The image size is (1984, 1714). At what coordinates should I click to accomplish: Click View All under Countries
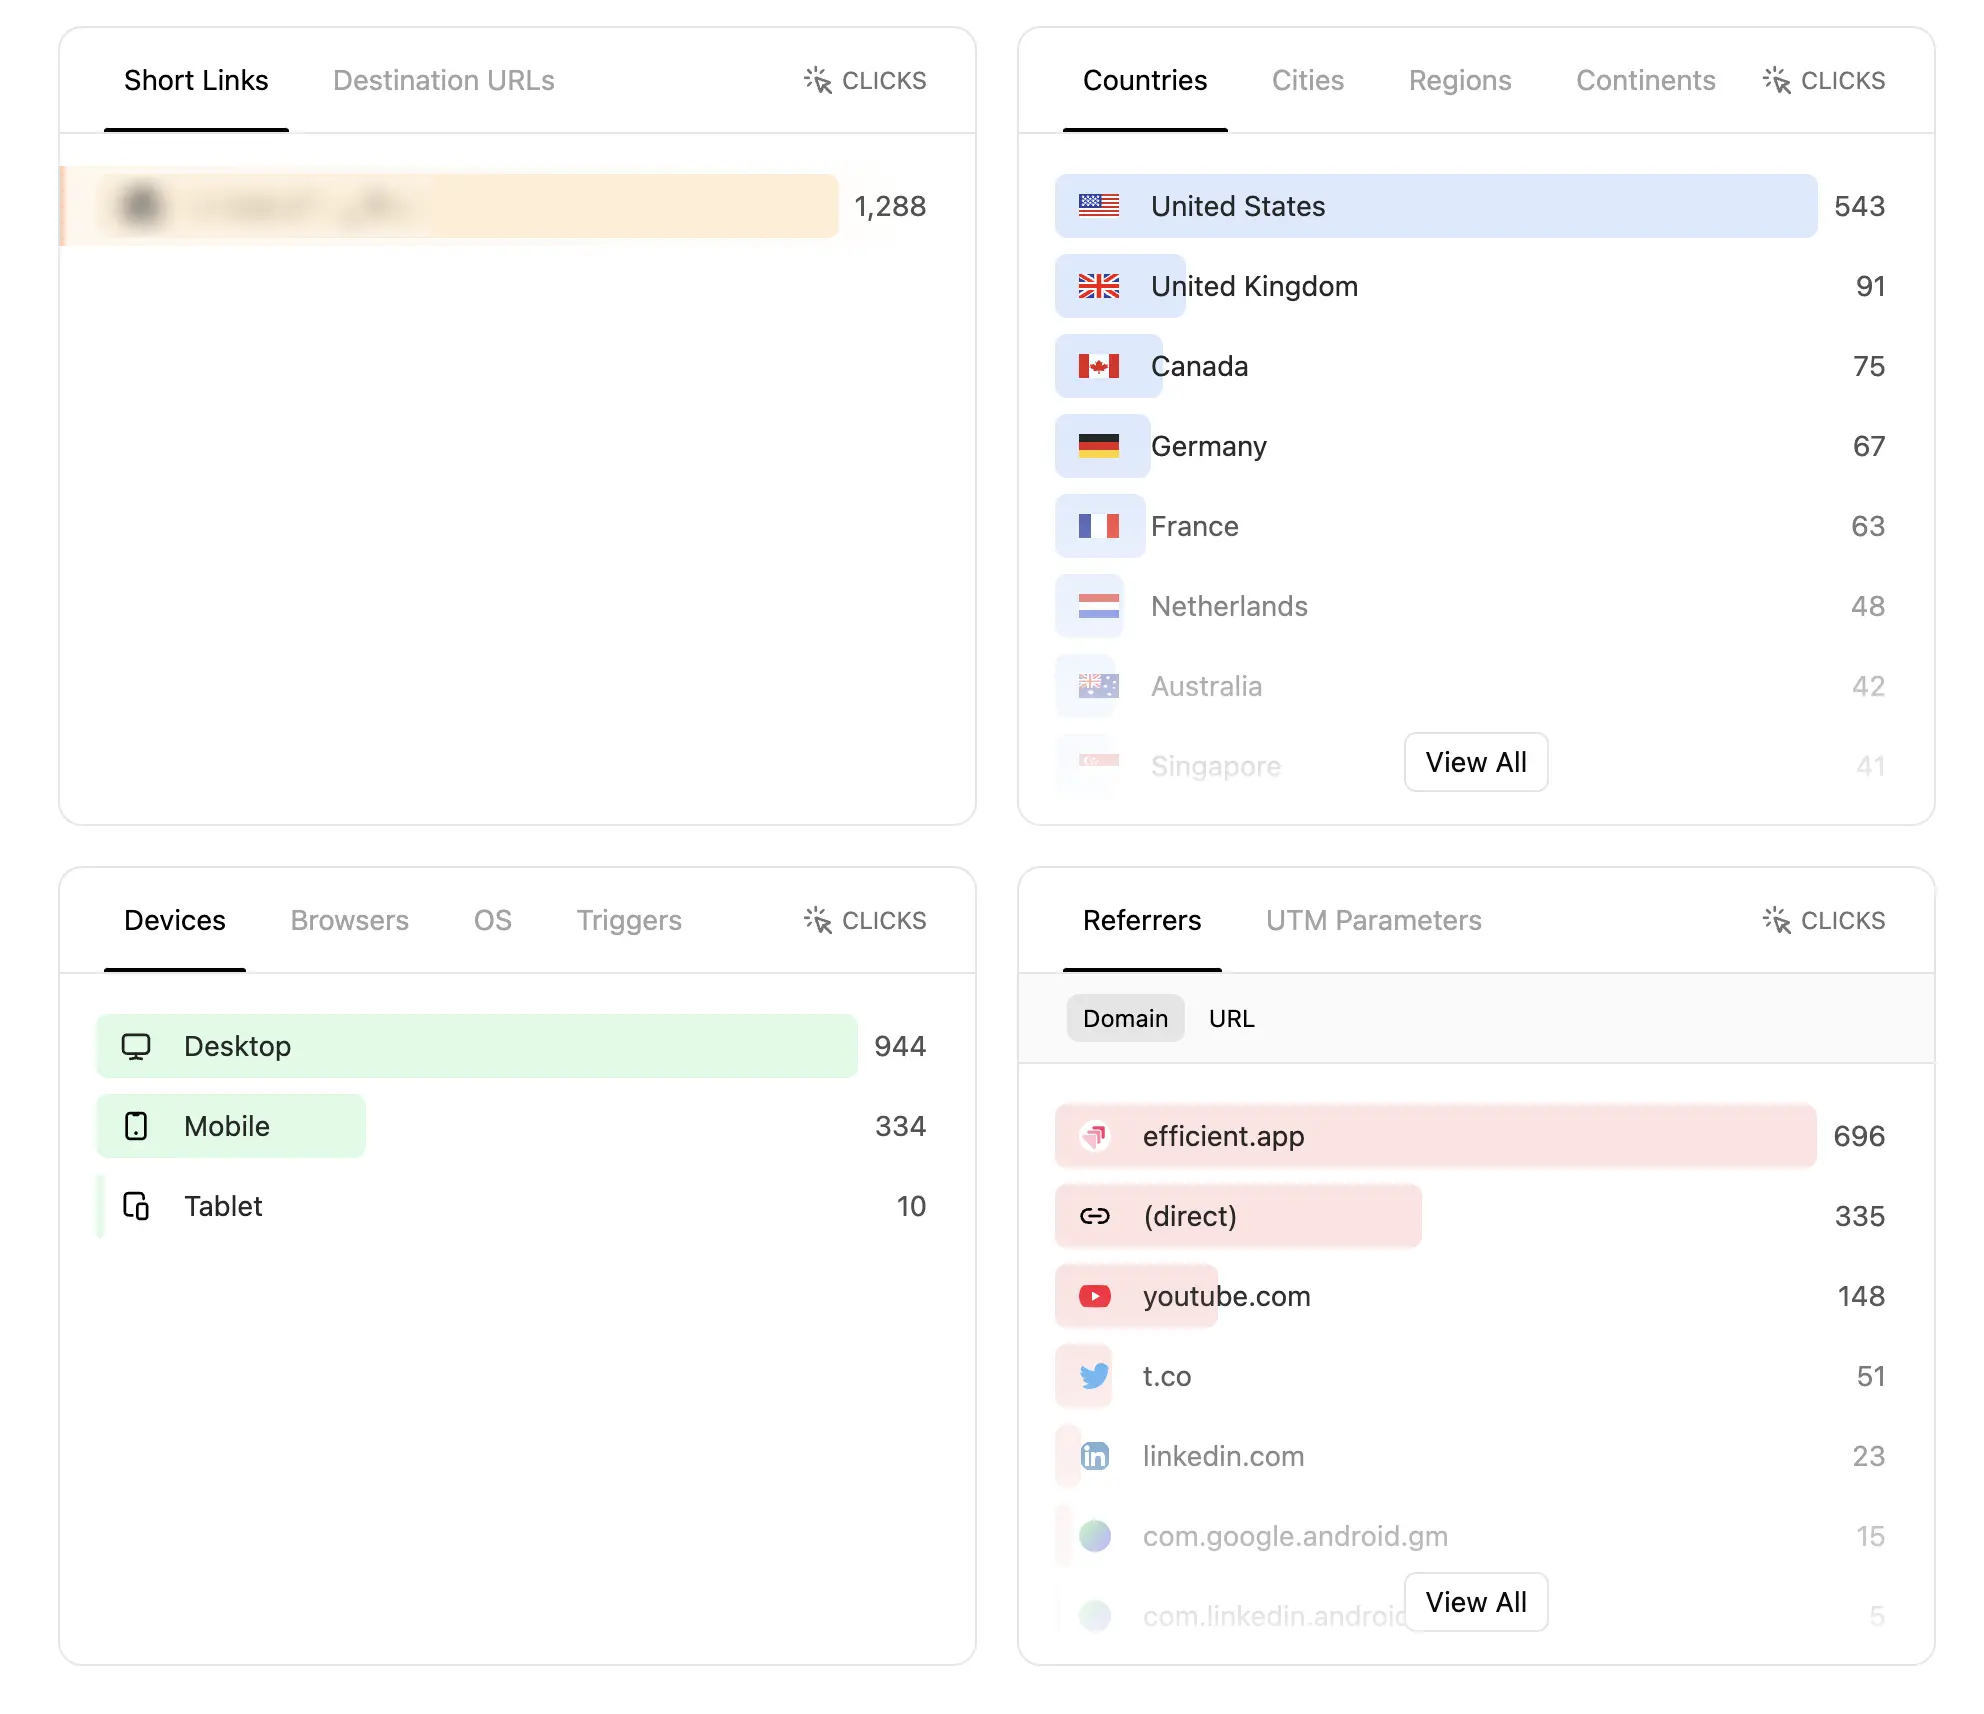click(x=1476, y=762)
